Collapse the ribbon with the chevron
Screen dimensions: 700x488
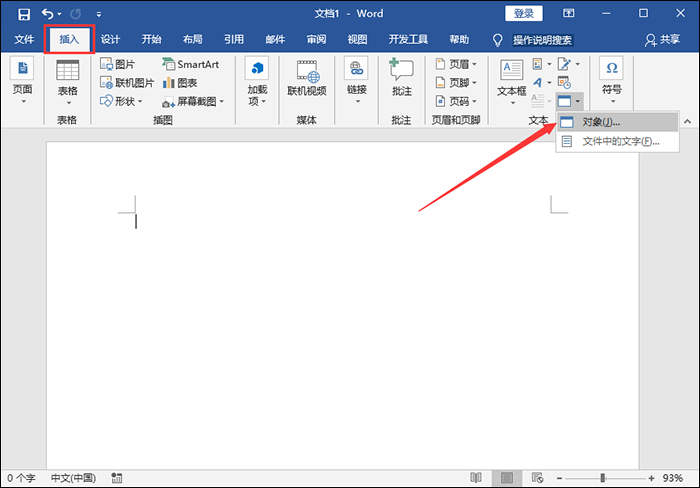tap(688, 121)
